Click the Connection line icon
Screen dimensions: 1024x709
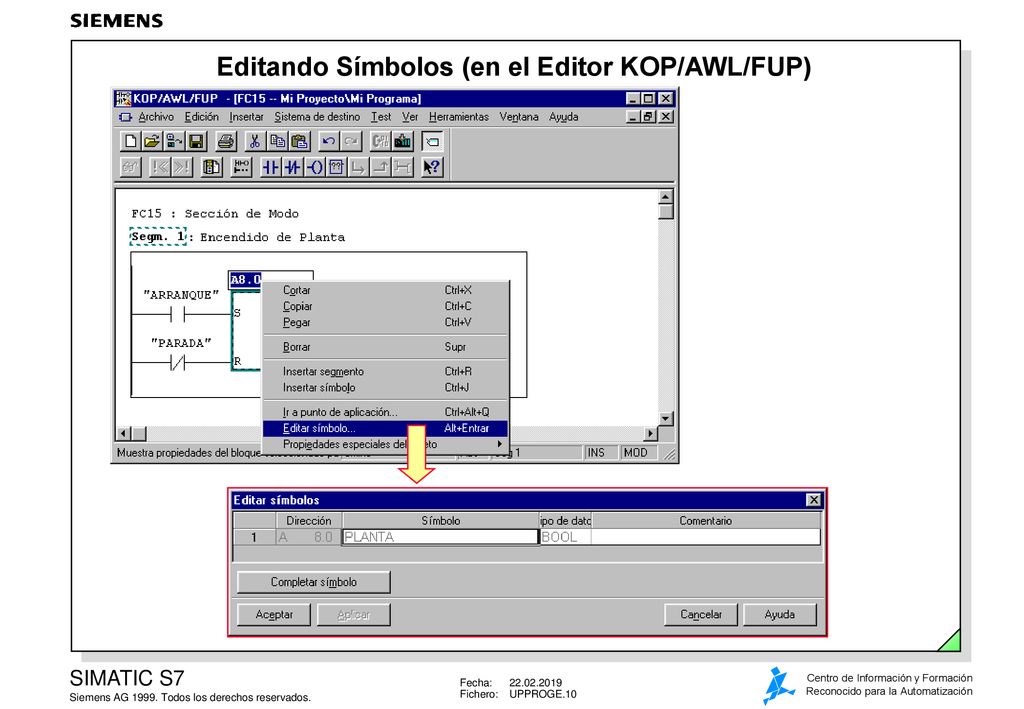403,167
